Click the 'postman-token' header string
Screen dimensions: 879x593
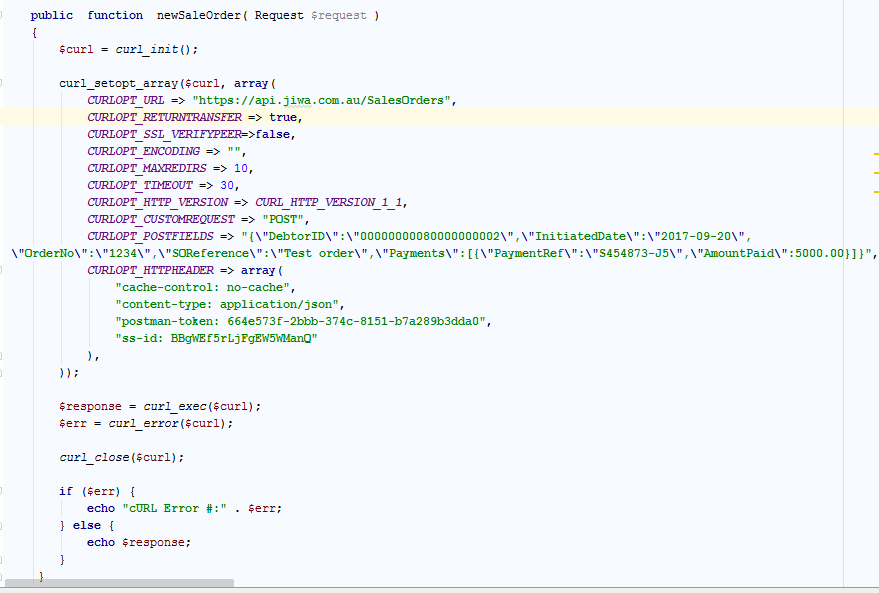coord(300,321)
